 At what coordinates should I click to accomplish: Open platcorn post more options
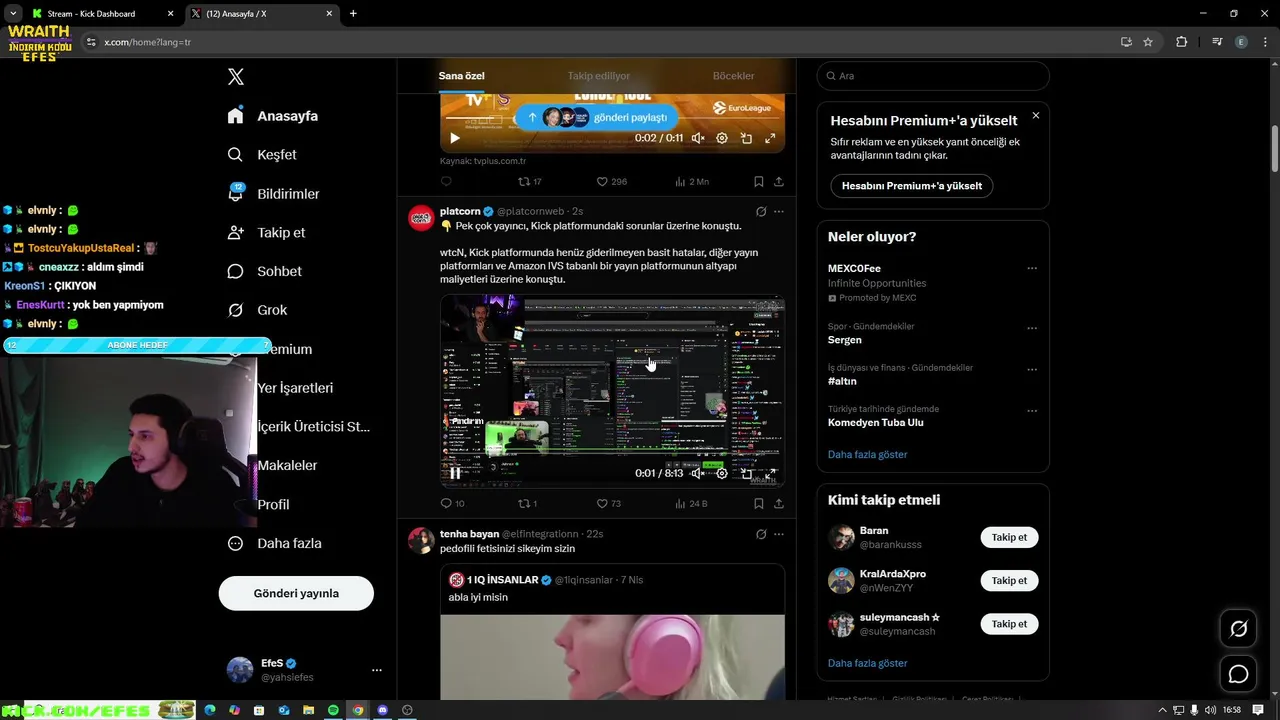779,212
